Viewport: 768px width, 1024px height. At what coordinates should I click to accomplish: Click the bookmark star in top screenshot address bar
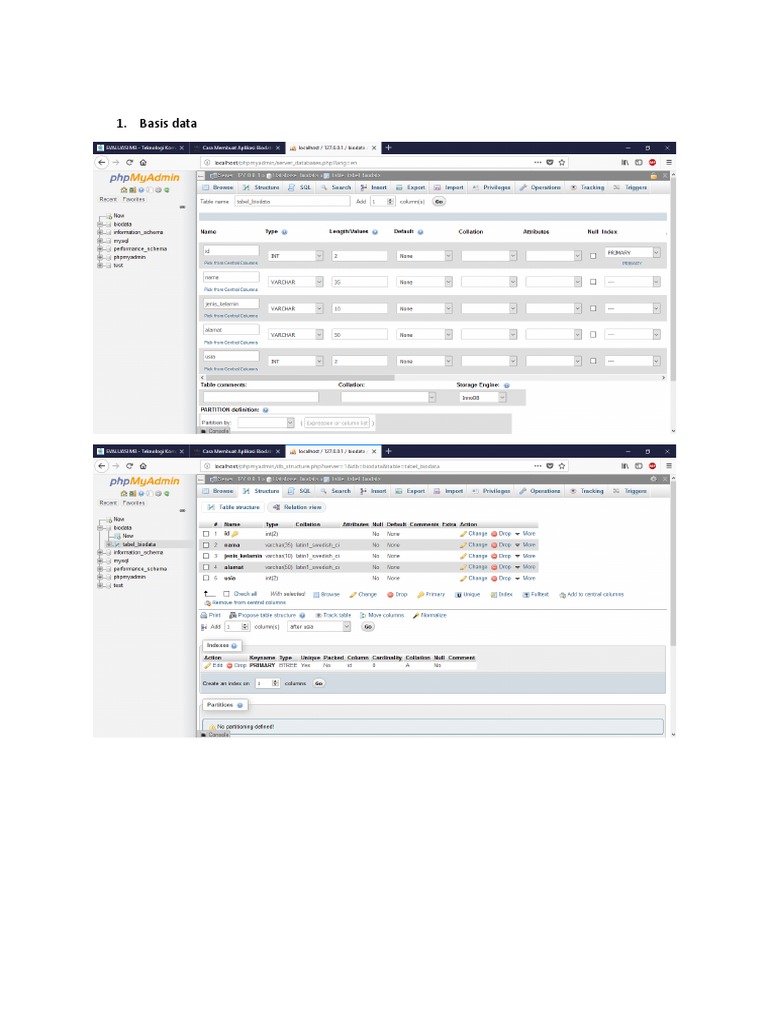562,163
